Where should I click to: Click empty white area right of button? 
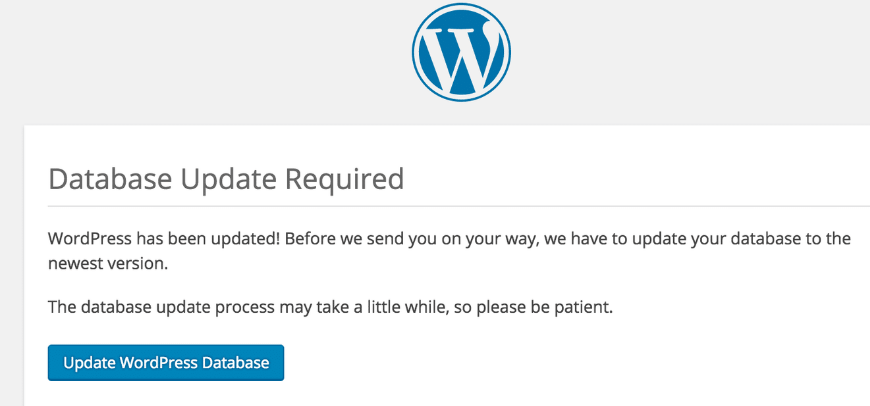550,363
